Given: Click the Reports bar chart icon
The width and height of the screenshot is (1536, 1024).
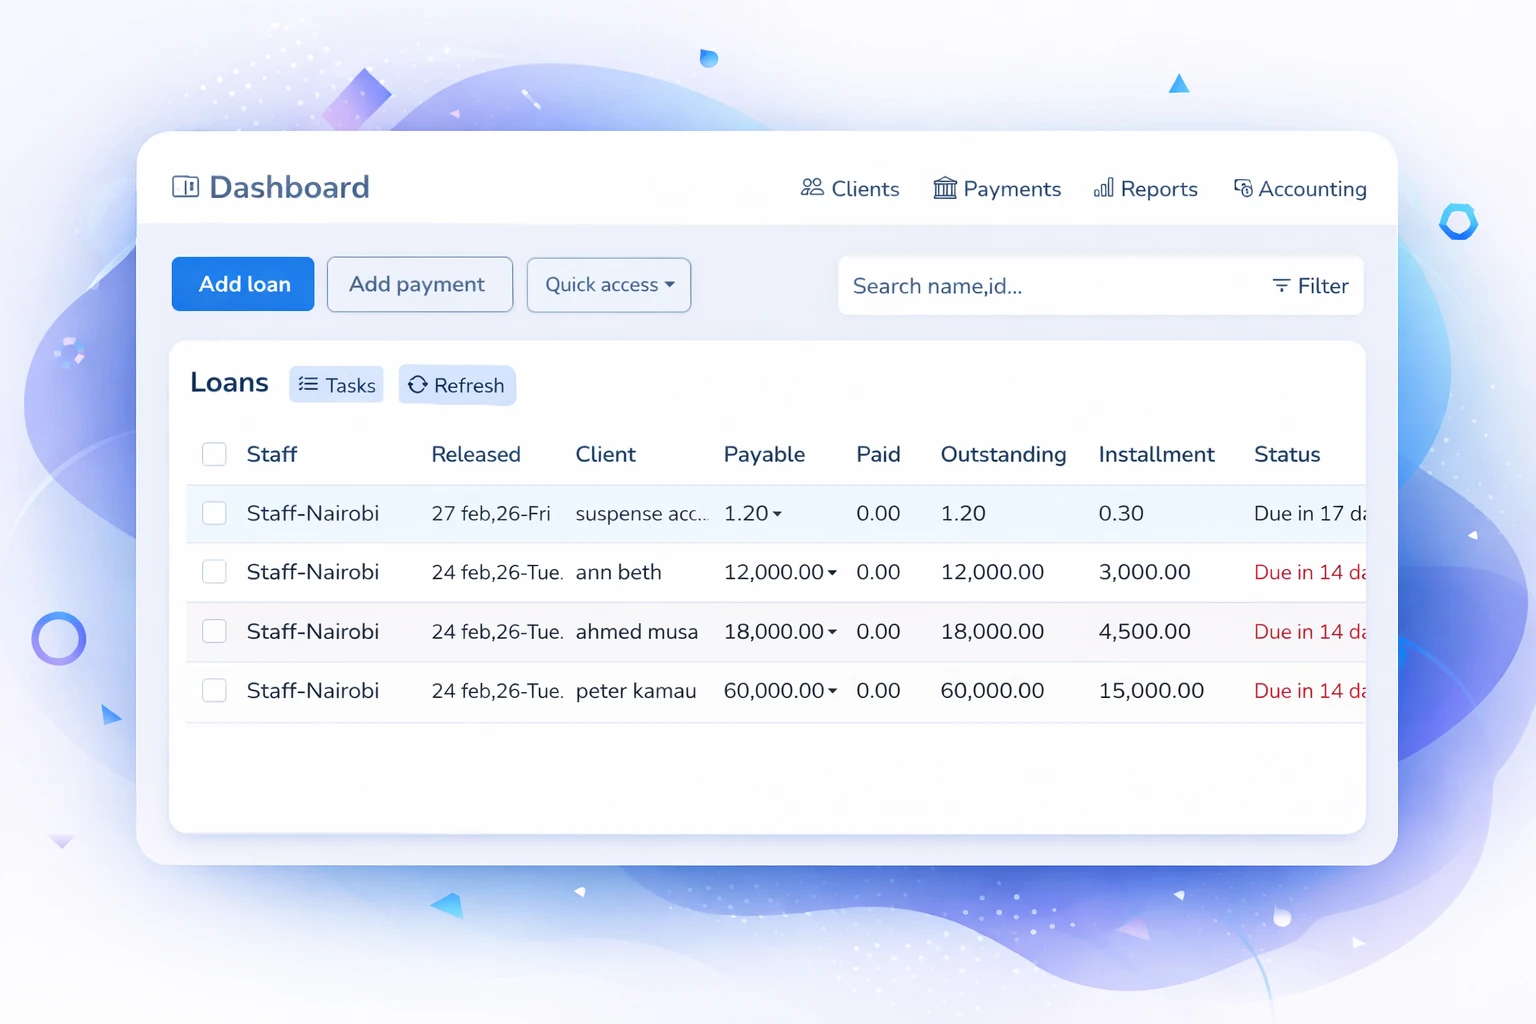Looking at the screenshot, I should [1103, 188].
